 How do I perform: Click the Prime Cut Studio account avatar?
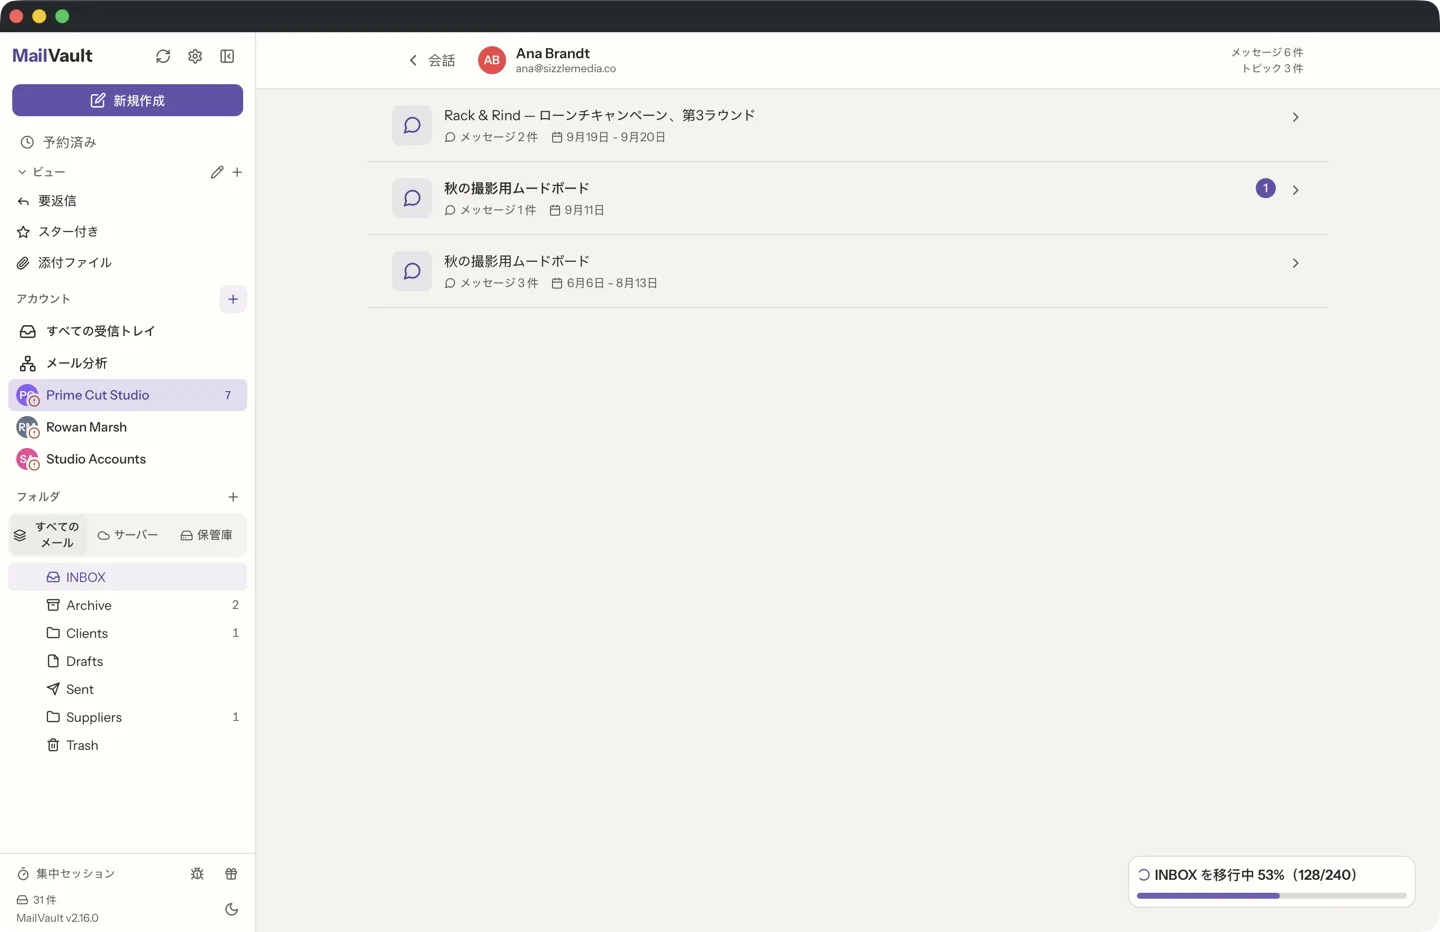tap(27, 395)
